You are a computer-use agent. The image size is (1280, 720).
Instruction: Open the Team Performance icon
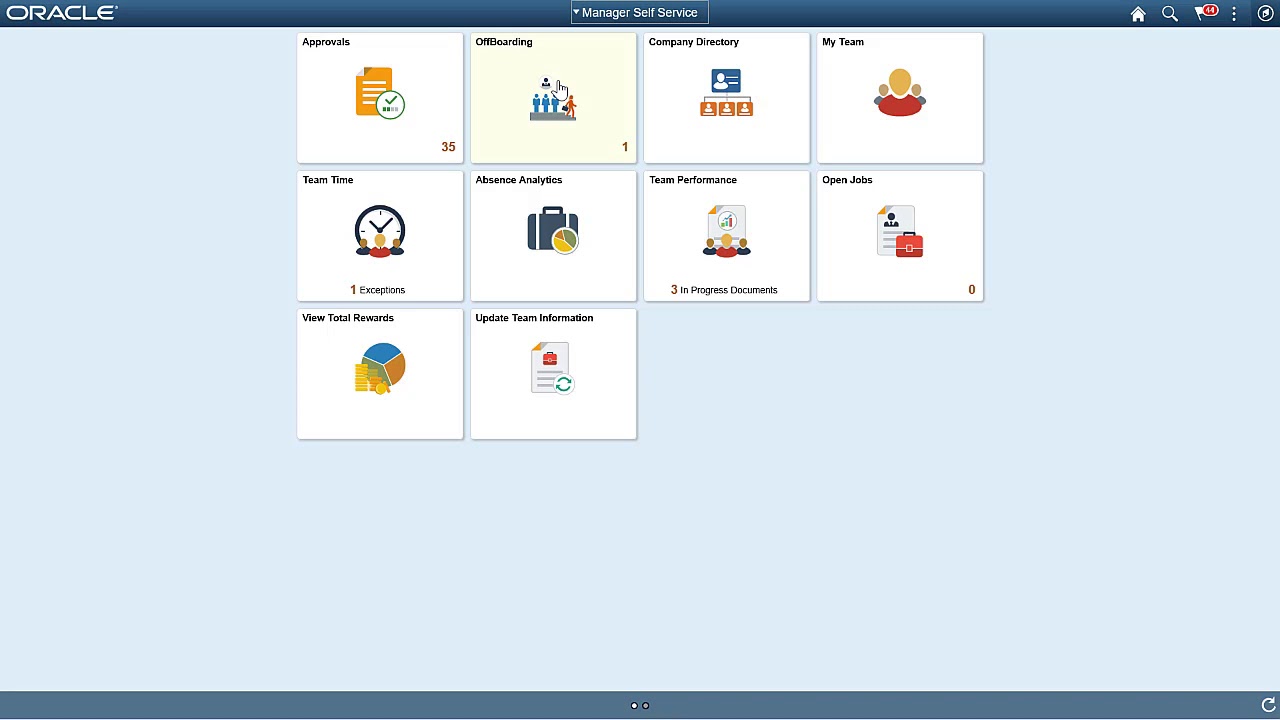[726, 231]
